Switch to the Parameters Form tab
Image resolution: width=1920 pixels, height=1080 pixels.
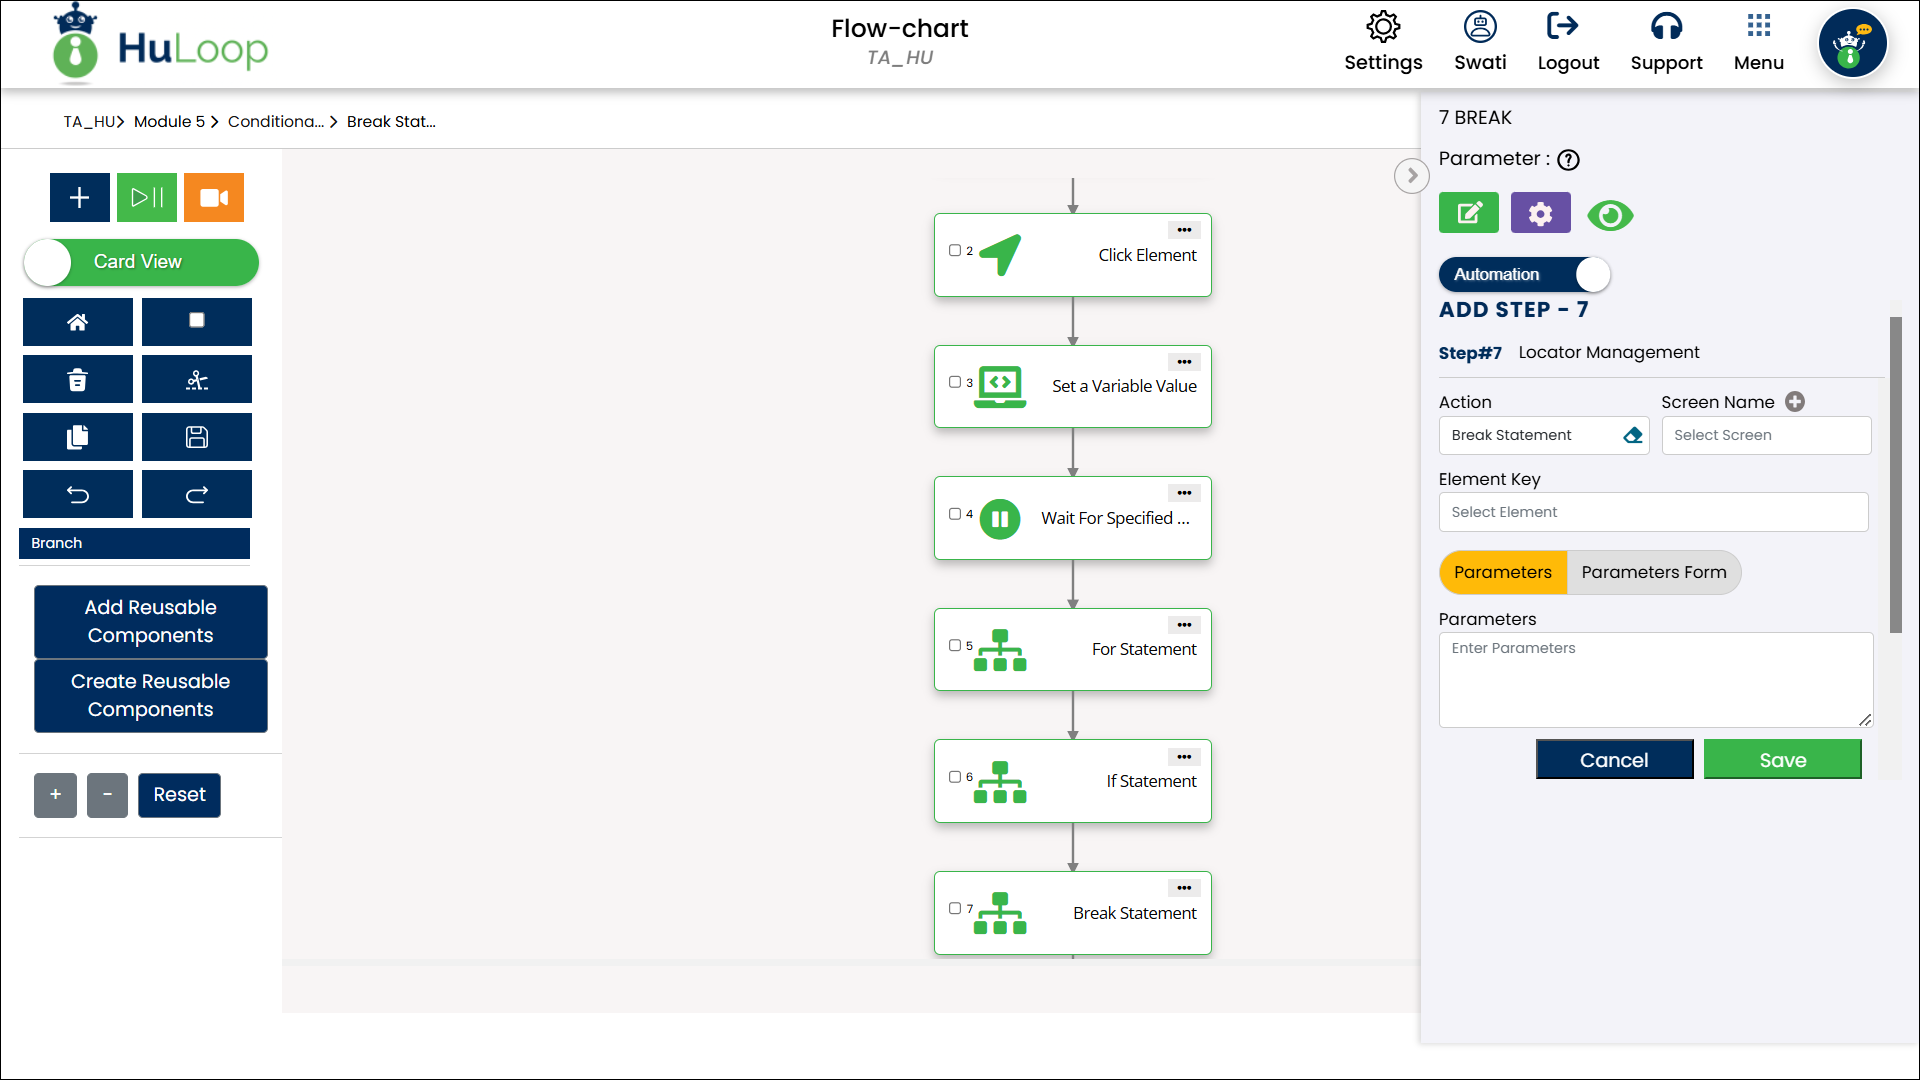pyautogui.click(x=1653, y=572)
